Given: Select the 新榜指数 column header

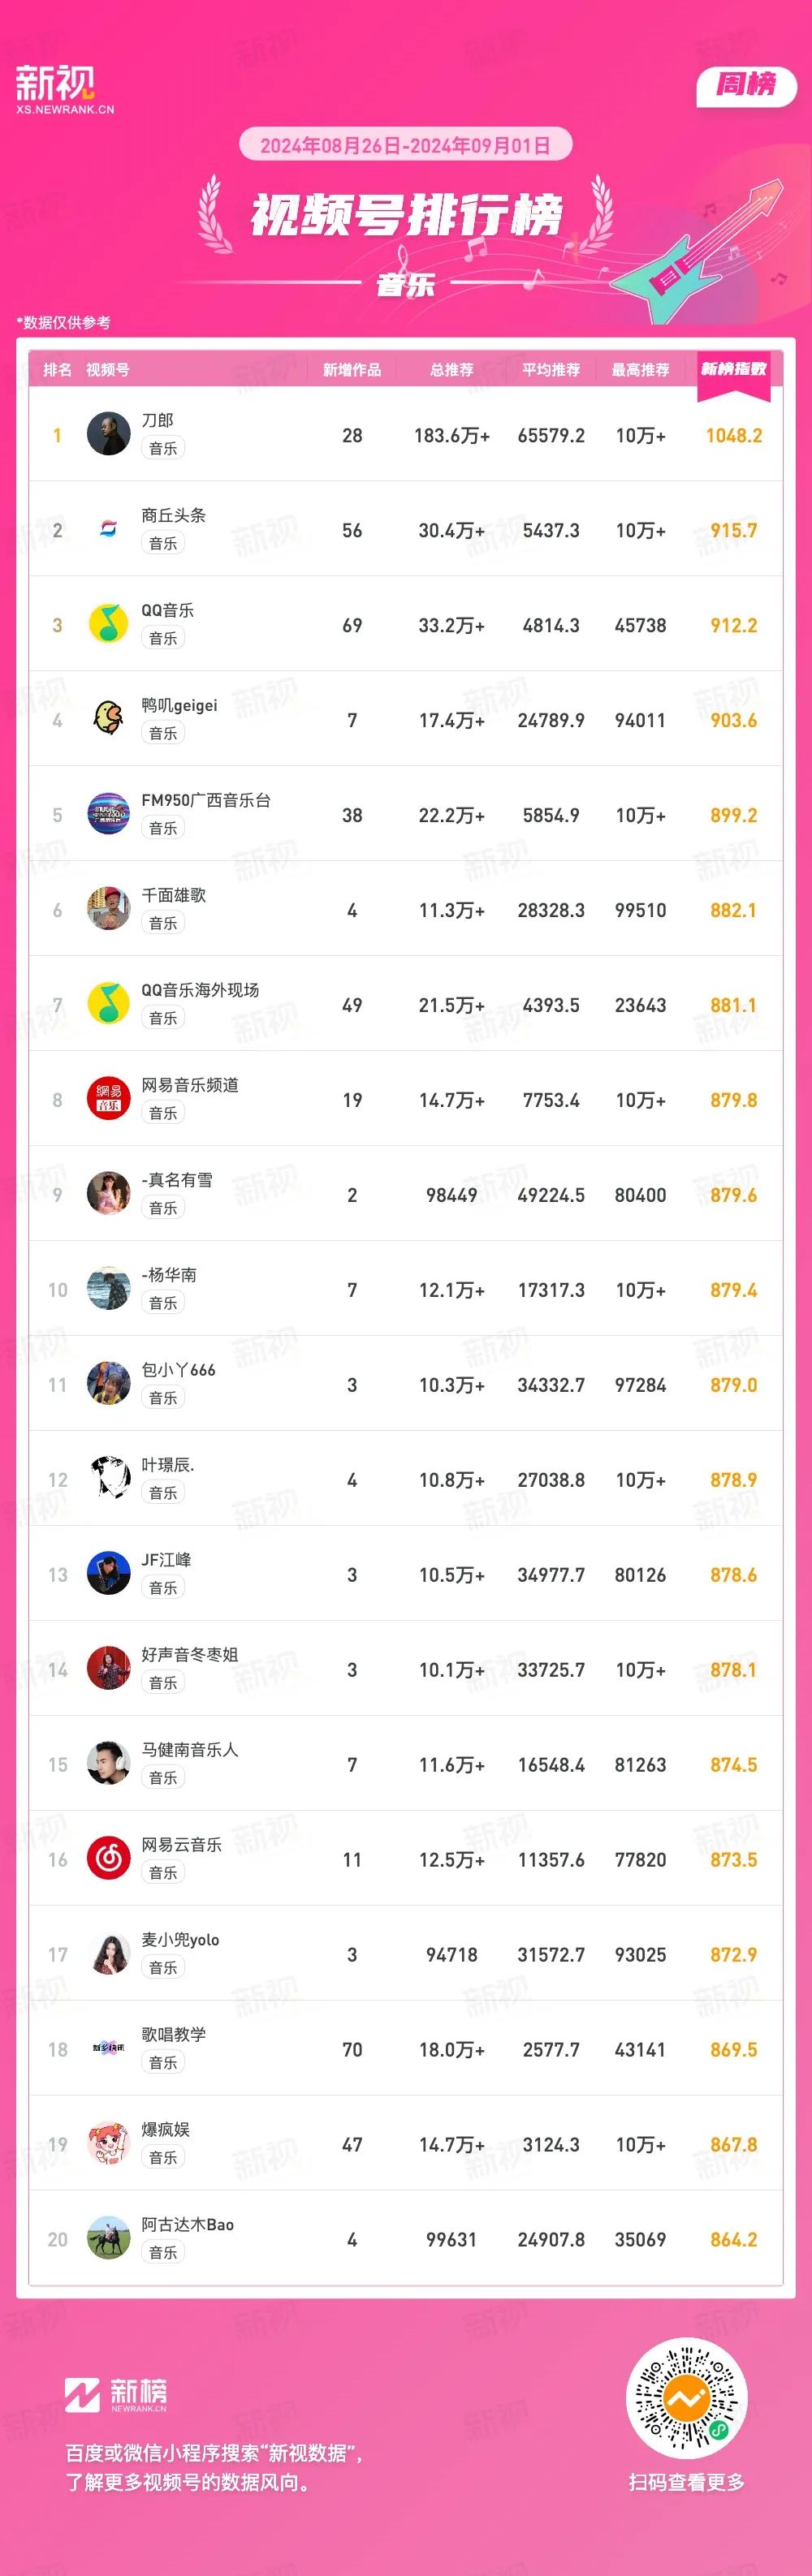Looking at the screenshot, I should (x=733, y=369).
